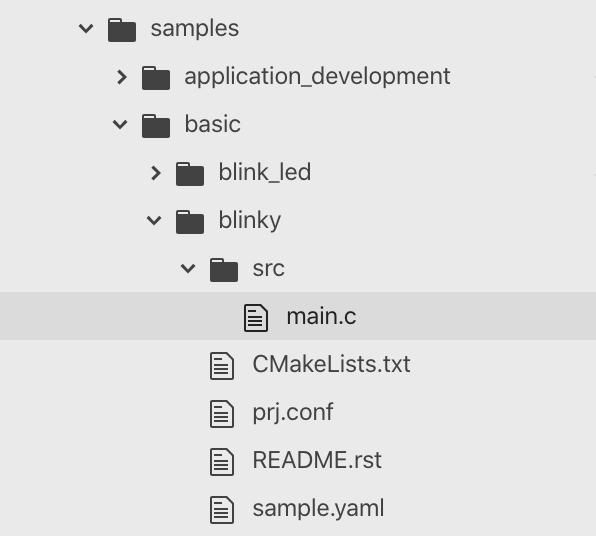
Task: Collapse the basic folder chevron
Action: tap(120, 124)
